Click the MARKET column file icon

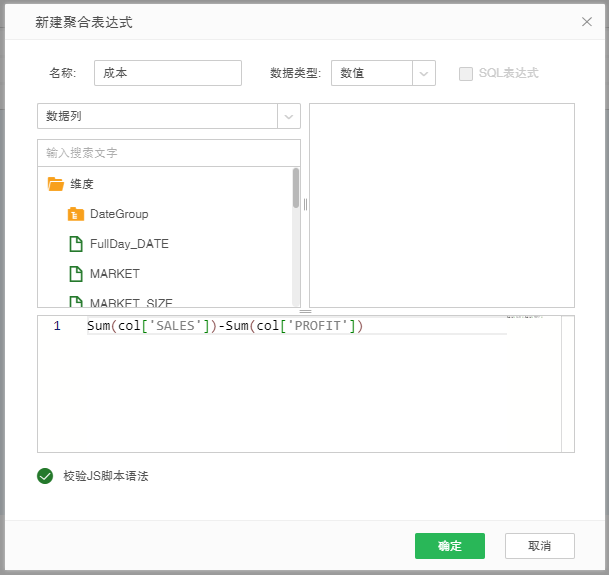[x=75, y=274]
